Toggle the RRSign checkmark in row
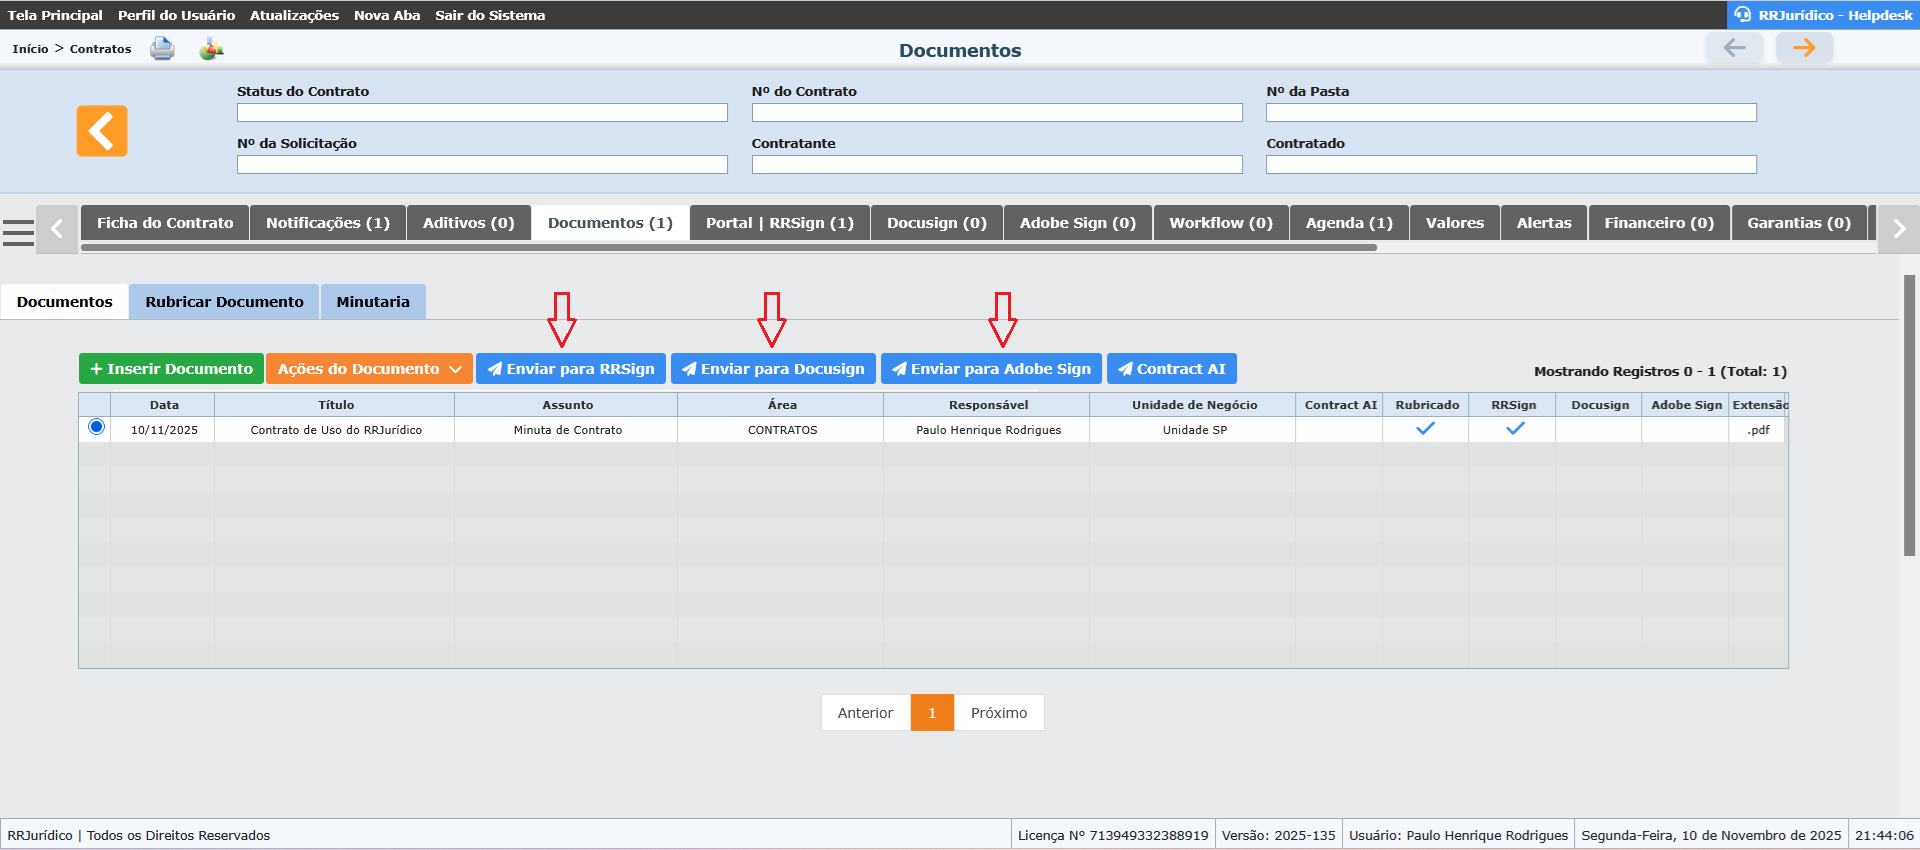1920x850 pixels. point(1514,429)
